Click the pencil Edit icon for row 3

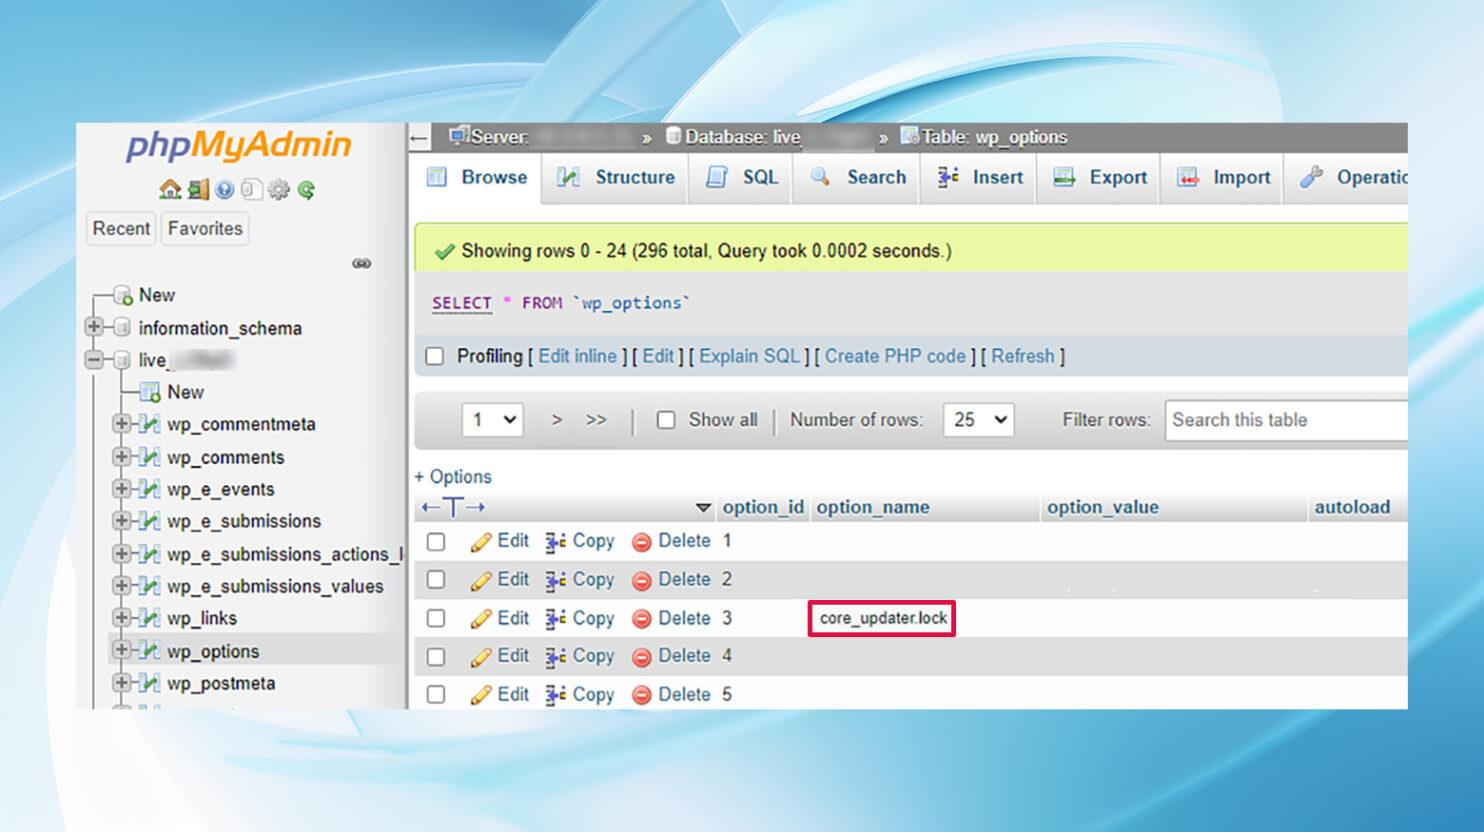(481, 619)
